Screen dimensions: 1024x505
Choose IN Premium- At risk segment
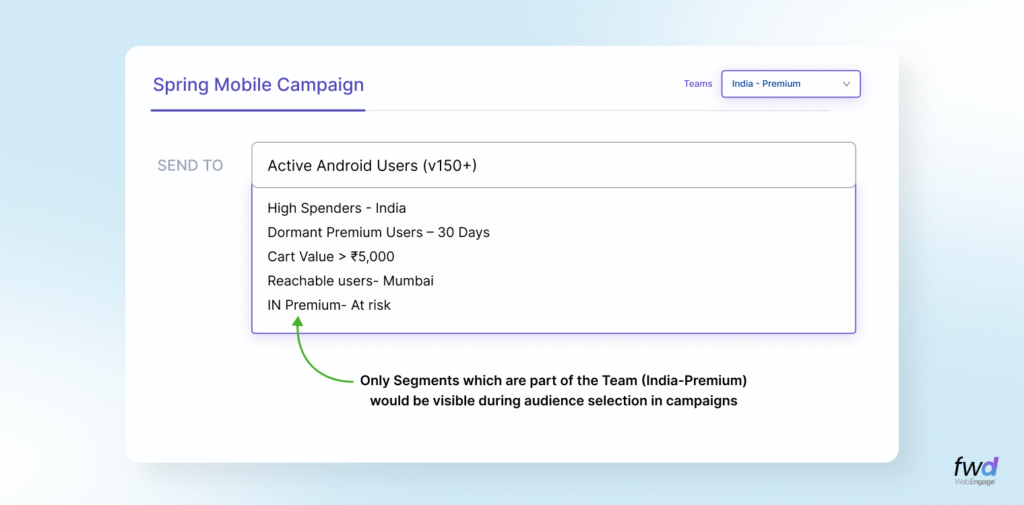click(329, 305)
